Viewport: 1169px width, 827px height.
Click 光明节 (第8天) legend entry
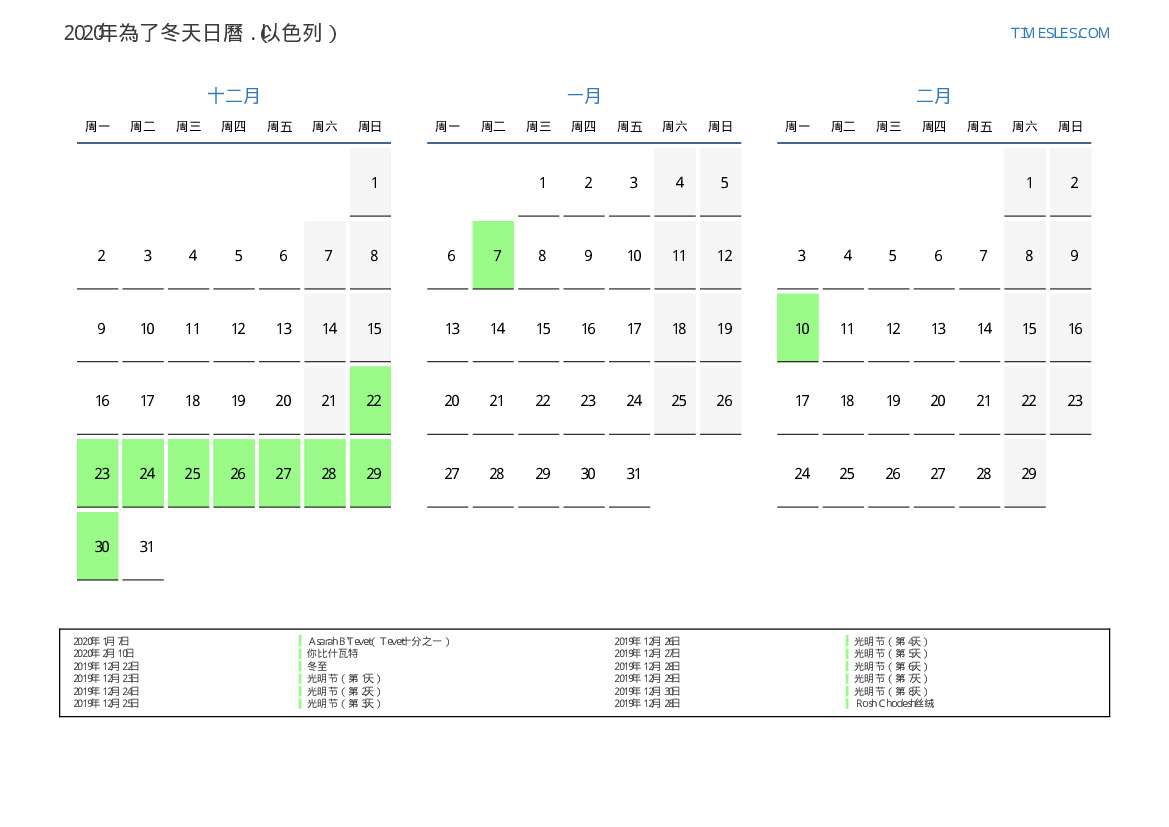891,691
